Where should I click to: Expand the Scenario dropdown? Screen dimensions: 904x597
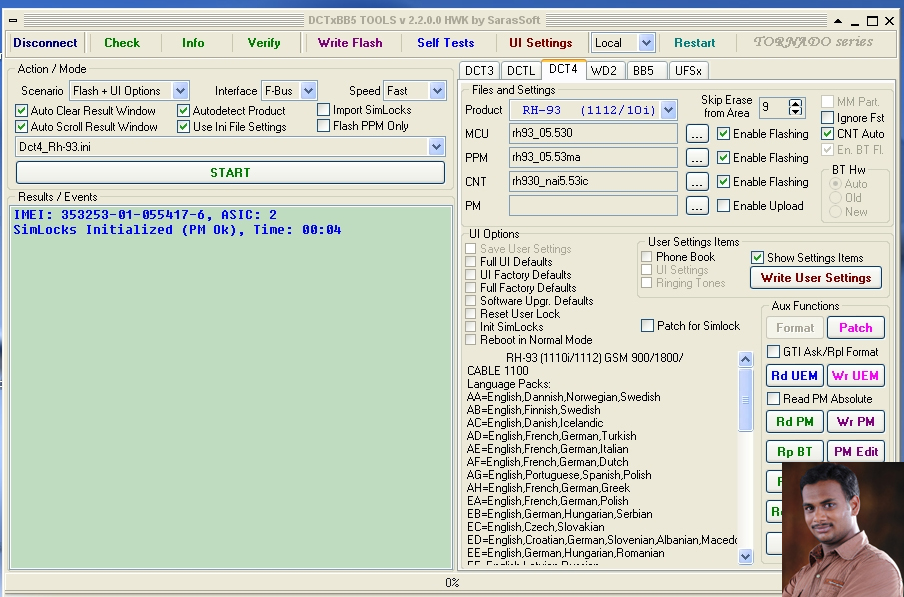pos(180,90)
